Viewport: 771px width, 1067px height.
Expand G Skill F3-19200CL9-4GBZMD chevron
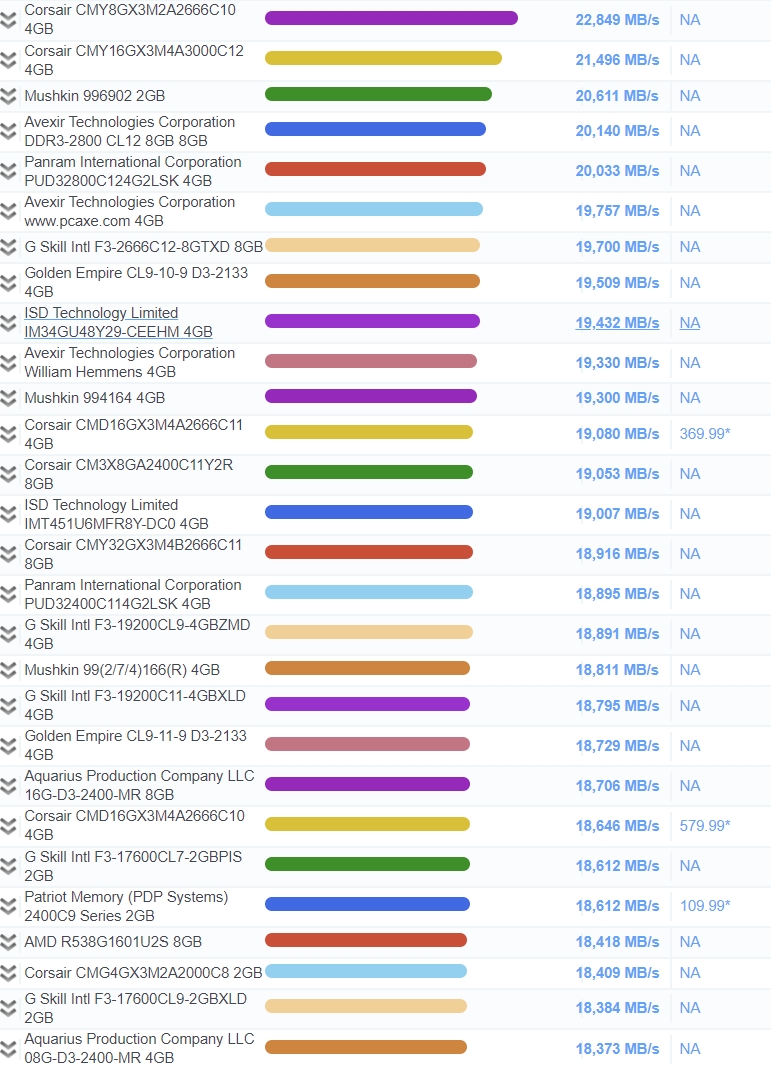[x=8, y=634]
